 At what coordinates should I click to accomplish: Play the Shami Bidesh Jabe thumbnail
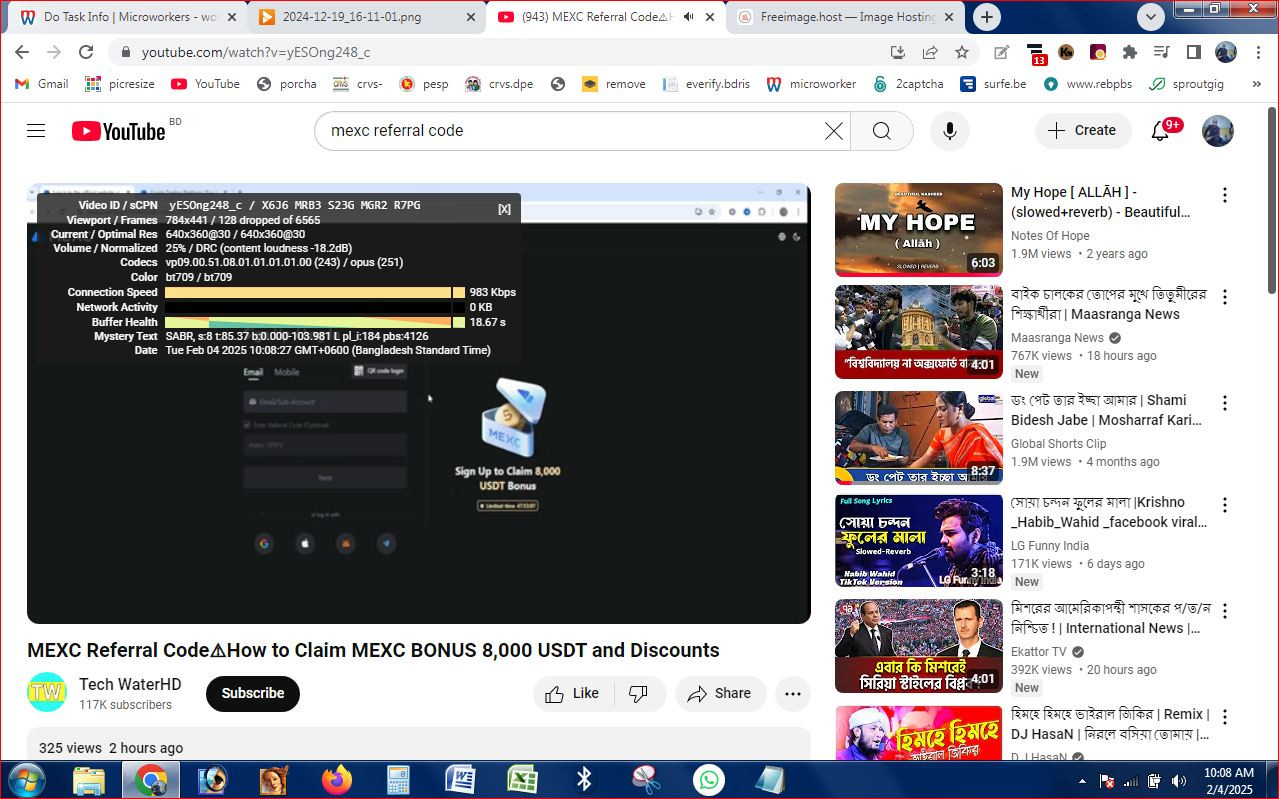(x=918, y=438)
